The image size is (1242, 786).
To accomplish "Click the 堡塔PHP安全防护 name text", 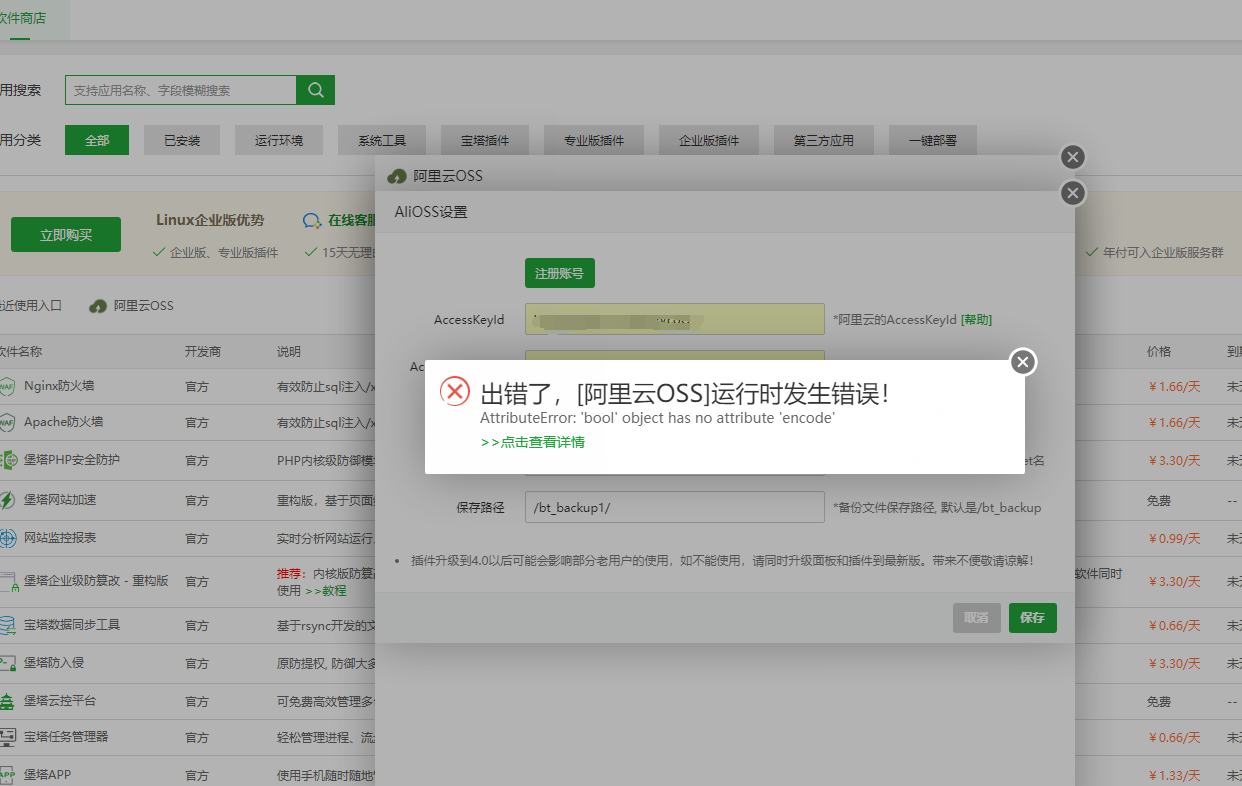I will point(72,460).
